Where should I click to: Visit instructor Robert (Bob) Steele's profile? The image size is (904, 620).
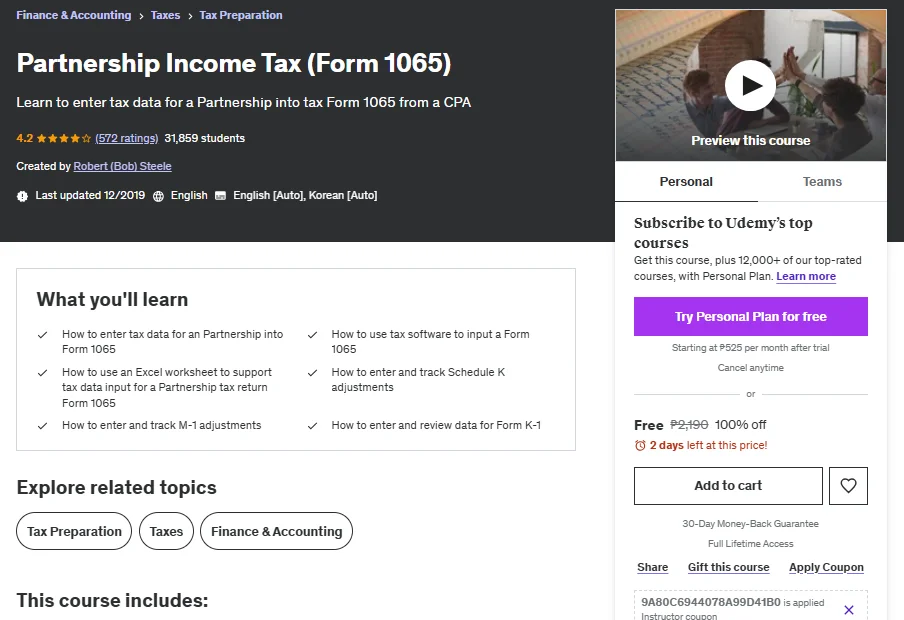(122, 166)
